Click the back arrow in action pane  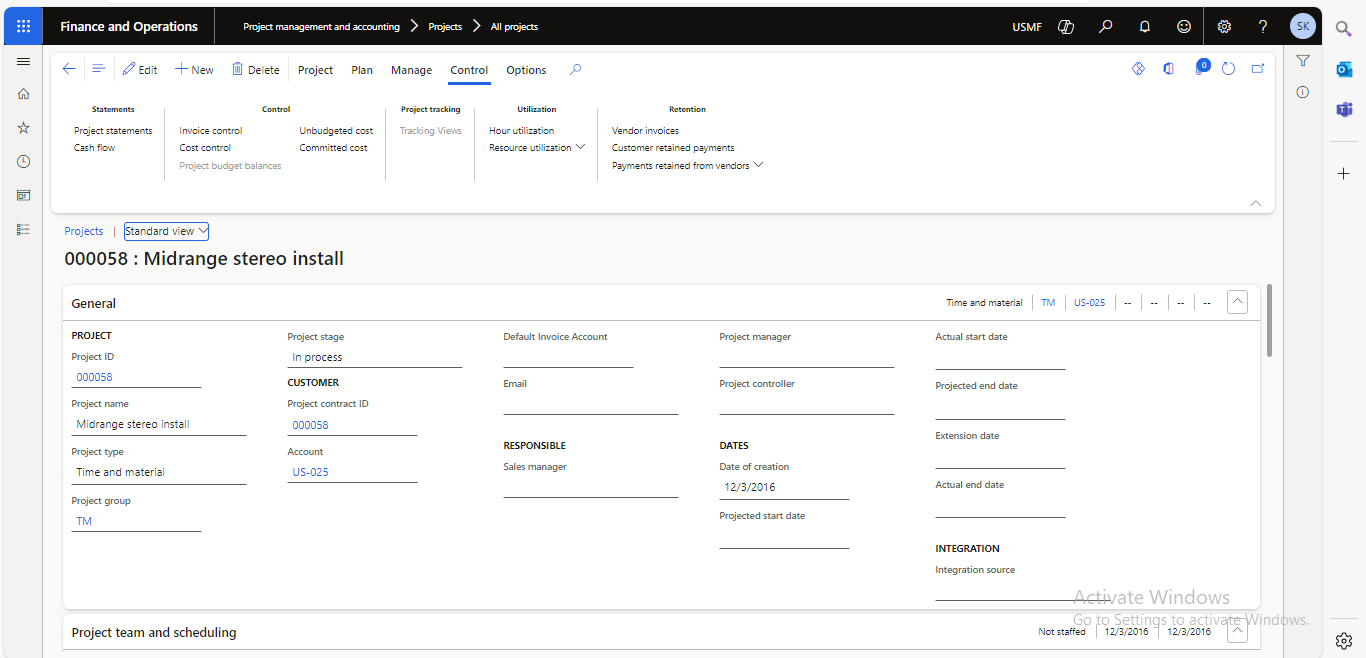click(69, 69)
